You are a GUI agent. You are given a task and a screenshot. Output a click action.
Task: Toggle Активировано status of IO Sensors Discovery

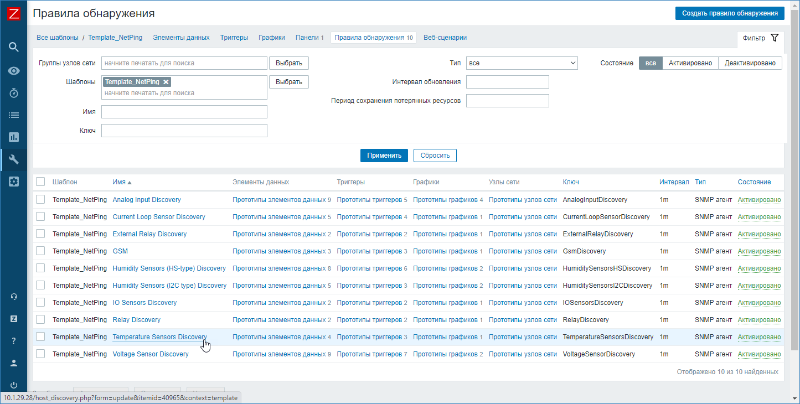click(759, 302)
